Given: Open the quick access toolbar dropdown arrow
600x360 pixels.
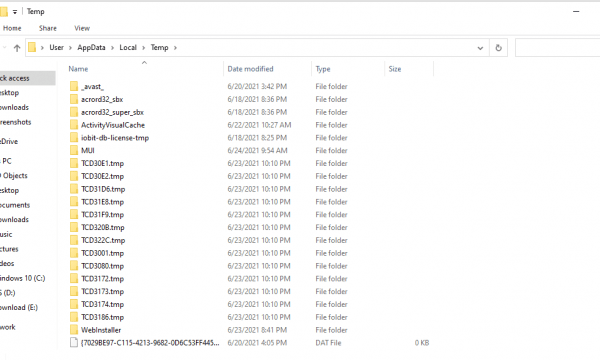Looking at the screenshot, I should tap(15, 12).
